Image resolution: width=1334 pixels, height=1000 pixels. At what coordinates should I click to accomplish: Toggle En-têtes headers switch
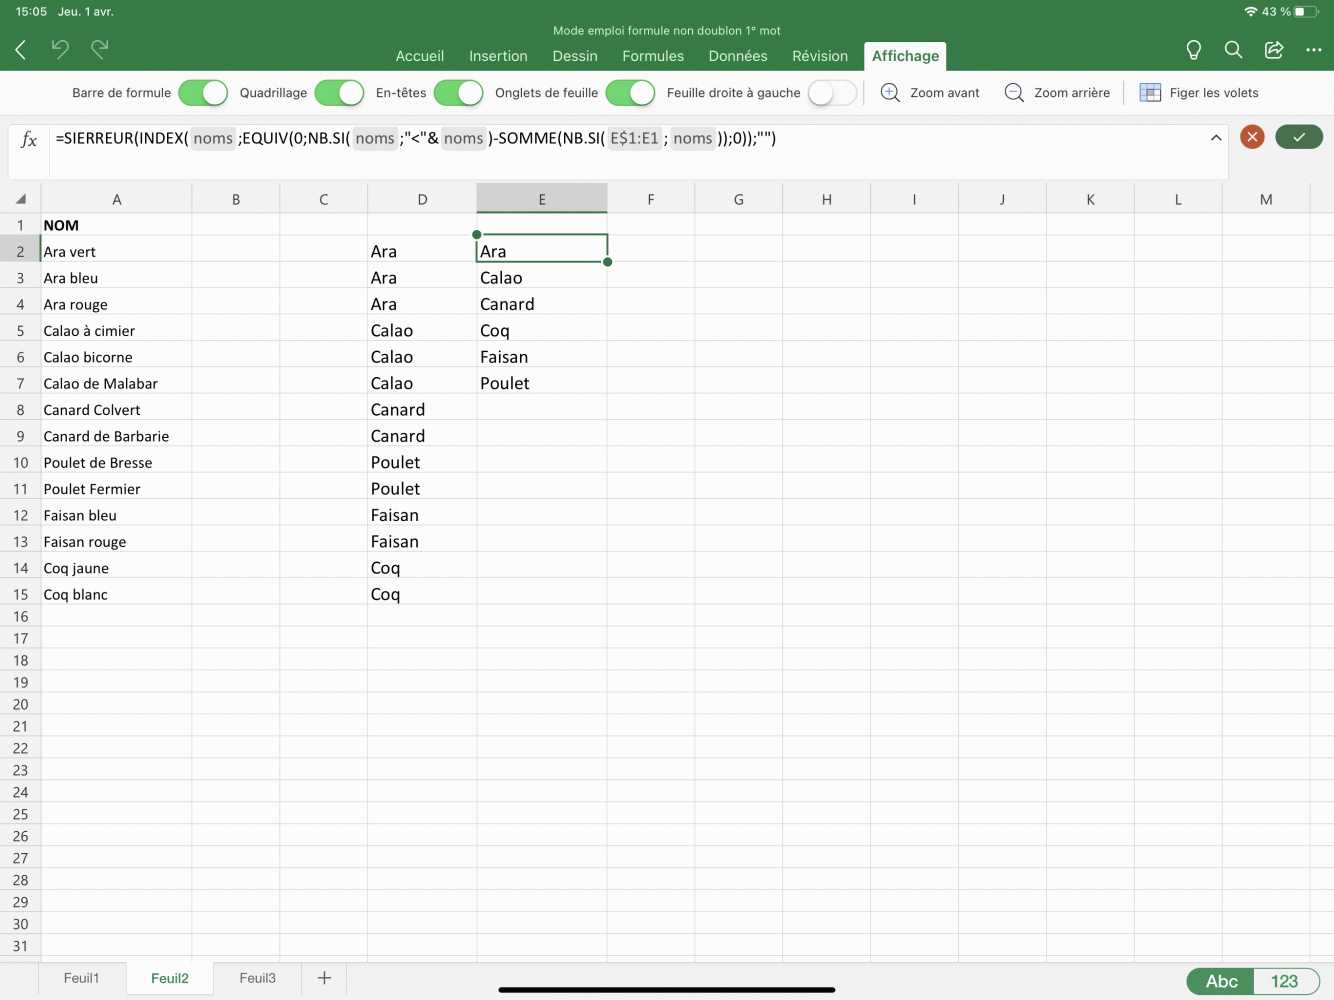click(x=459, y=93)
